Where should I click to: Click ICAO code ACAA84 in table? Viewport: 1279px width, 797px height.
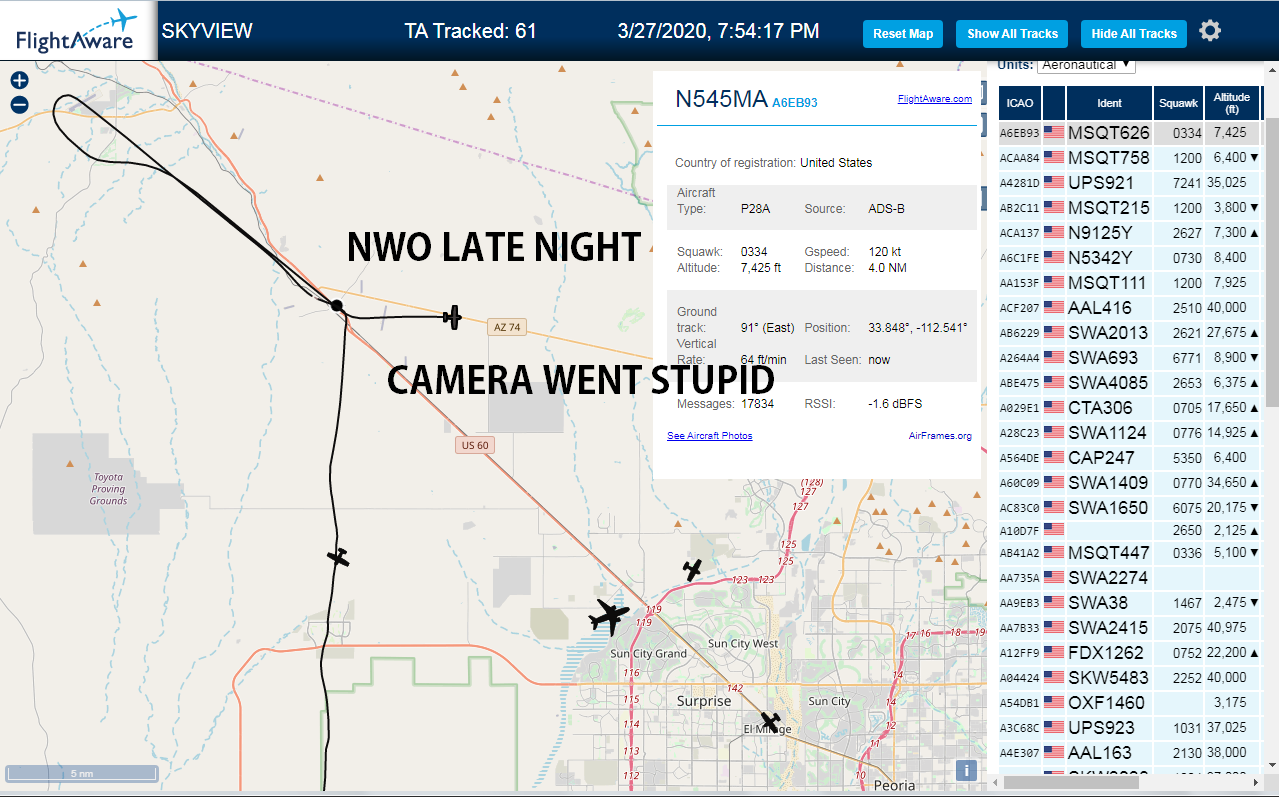click(x=1020, y=157)
